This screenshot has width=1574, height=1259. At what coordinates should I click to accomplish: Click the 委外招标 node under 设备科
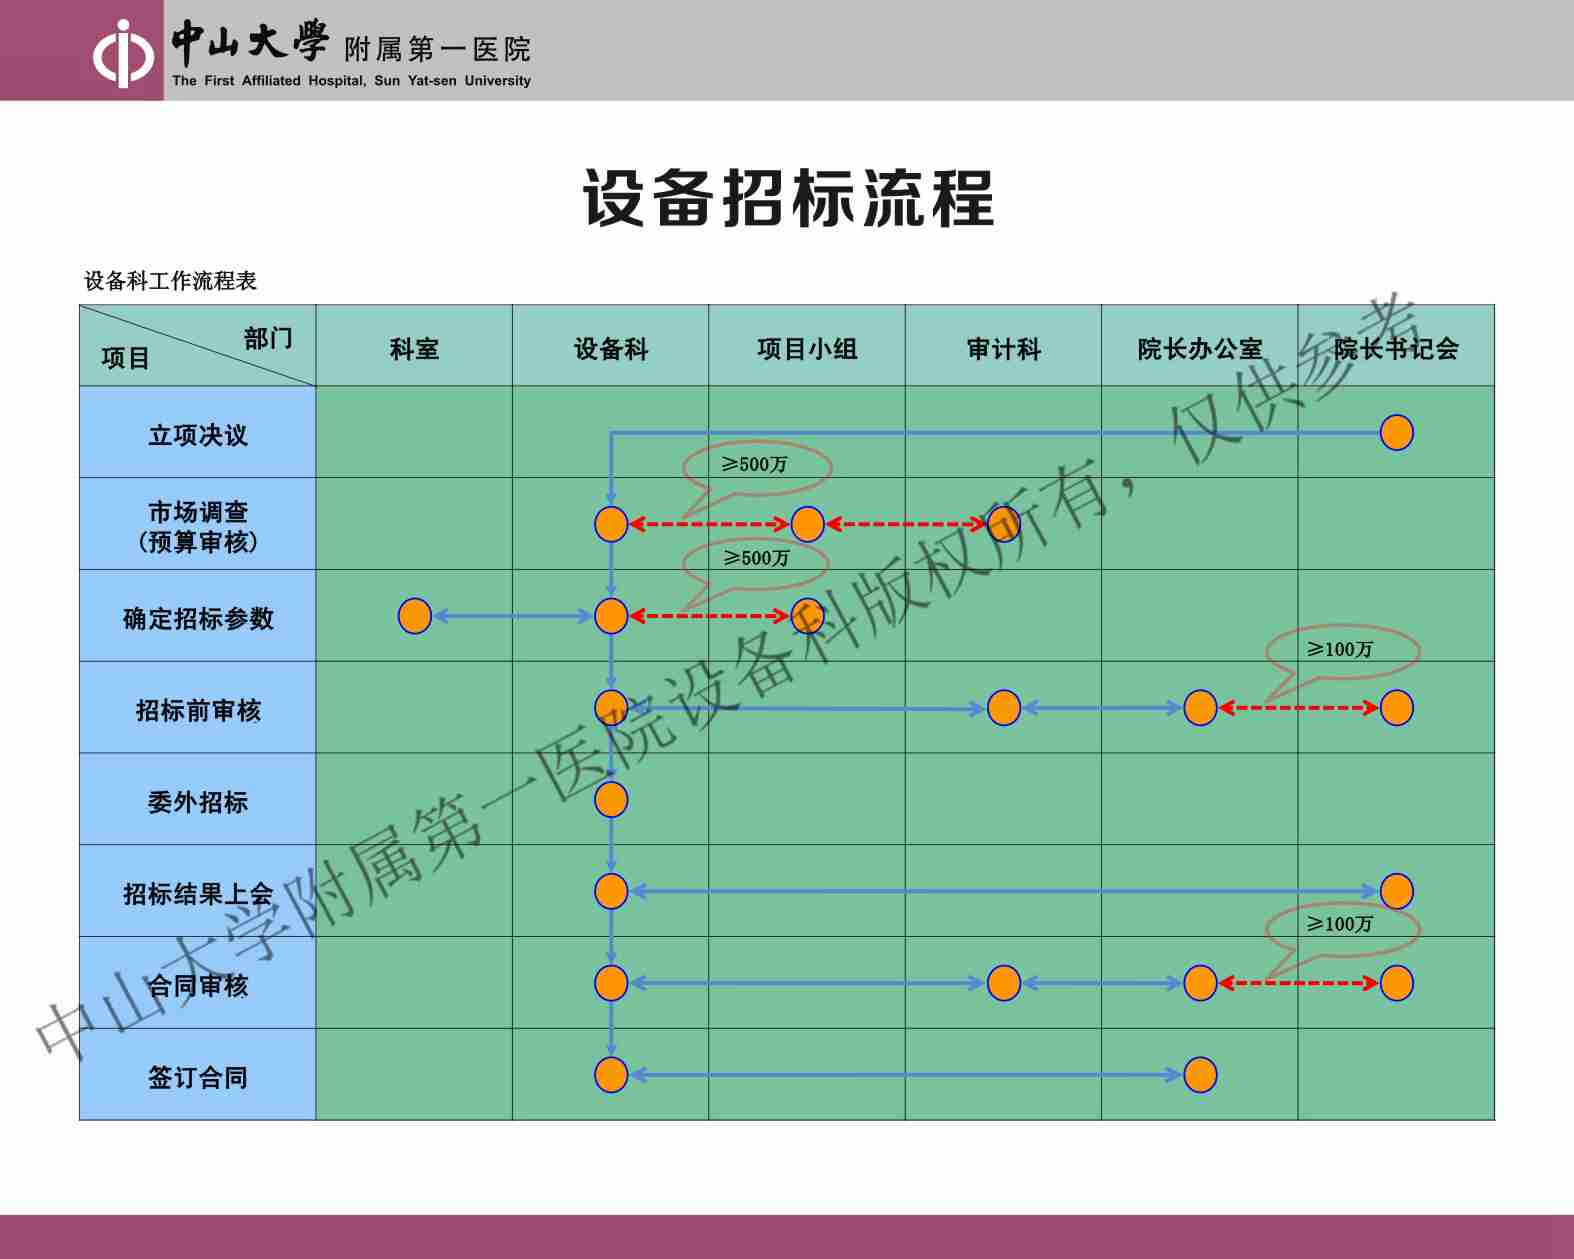click(x=611, y=800)
